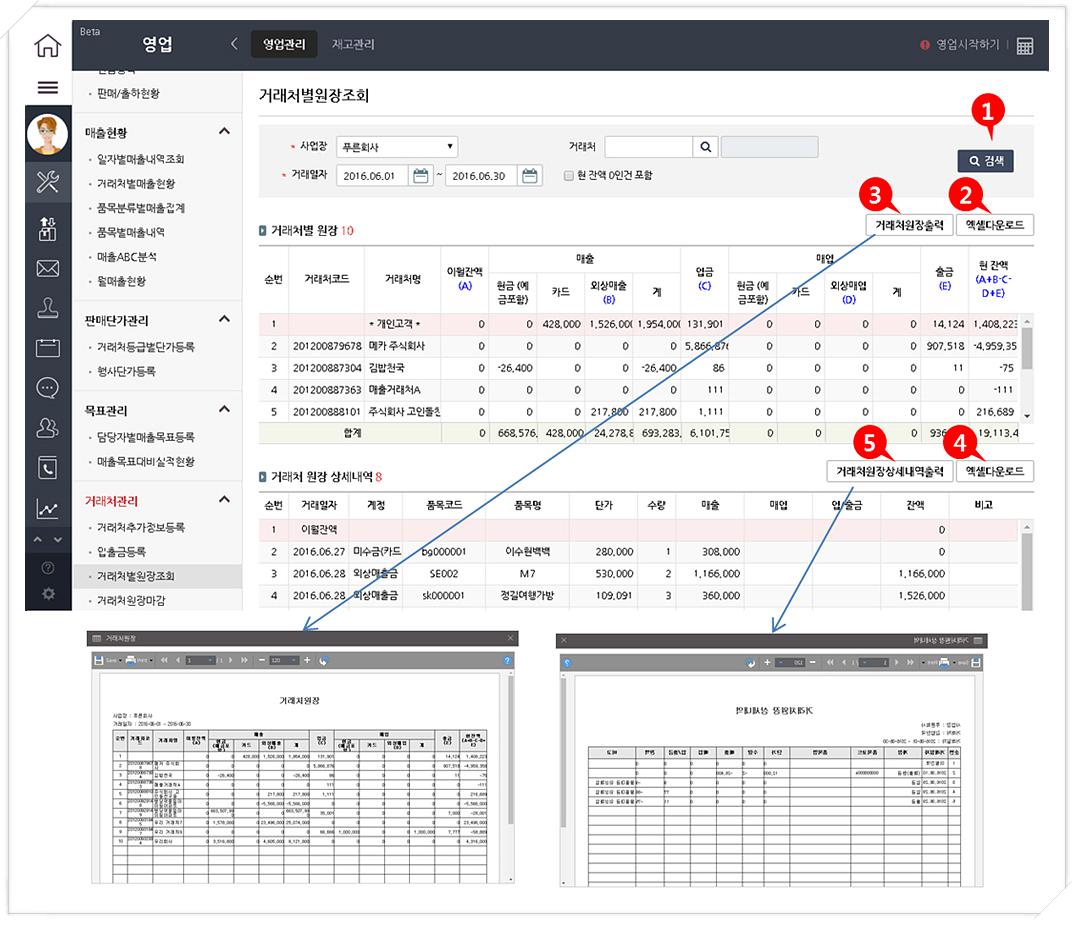
Task: Go to last page in 거래처원장 viewer
Action: [245, 661]
